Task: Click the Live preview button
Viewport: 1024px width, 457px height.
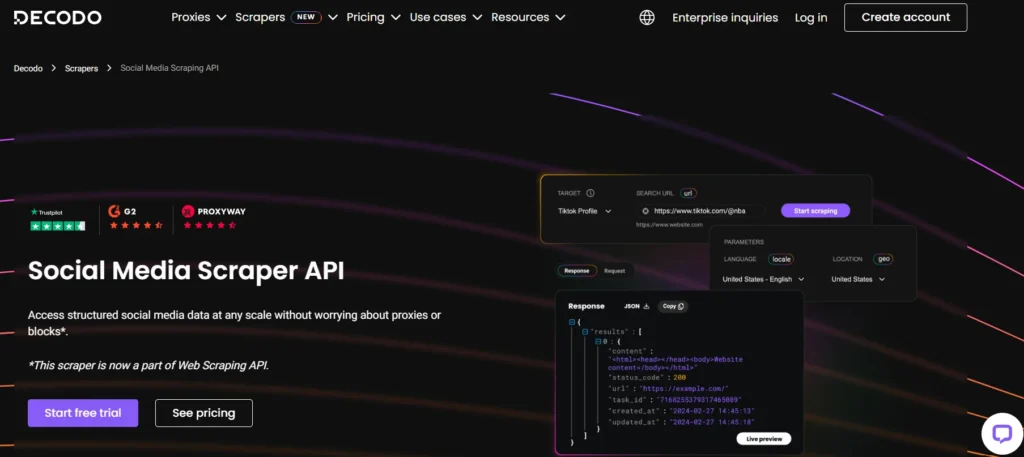Action: (x=763, y=439)
